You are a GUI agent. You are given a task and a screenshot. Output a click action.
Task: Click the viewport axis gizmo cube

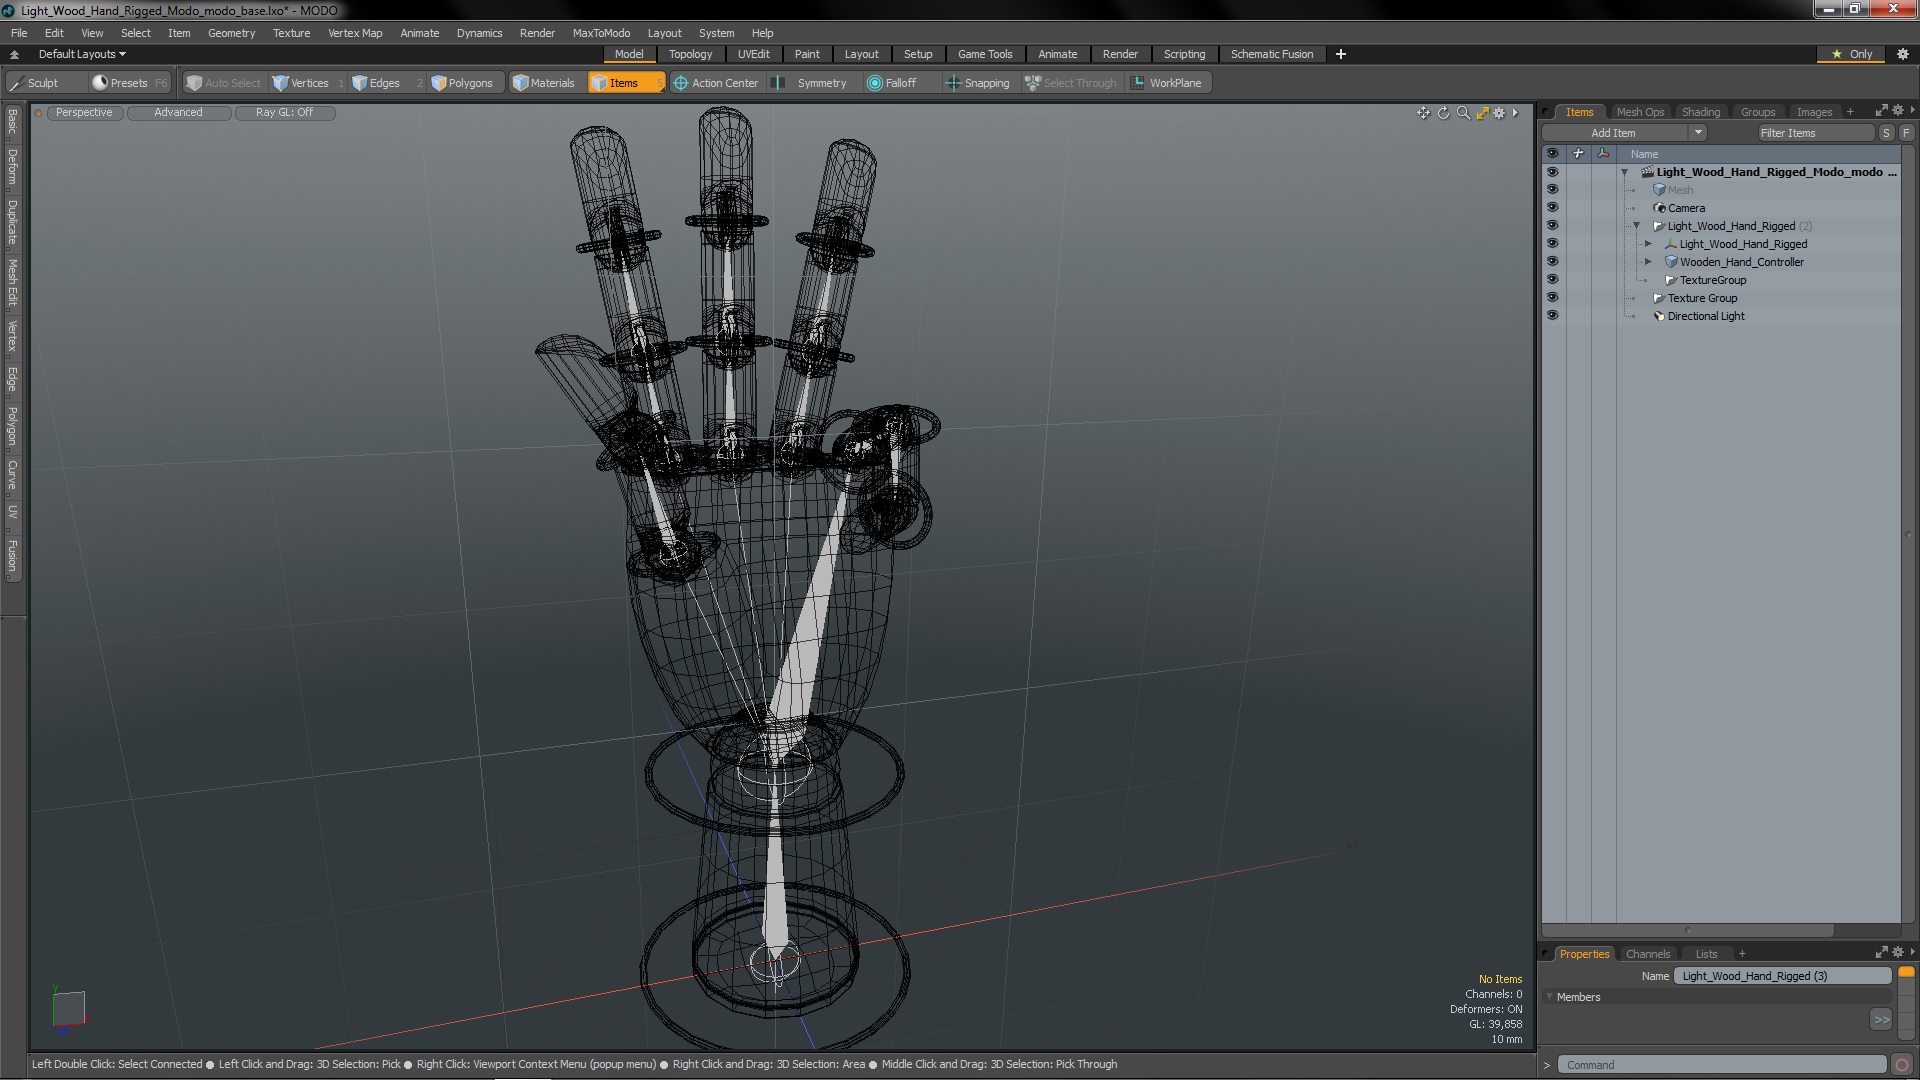tap(68, 1008)
